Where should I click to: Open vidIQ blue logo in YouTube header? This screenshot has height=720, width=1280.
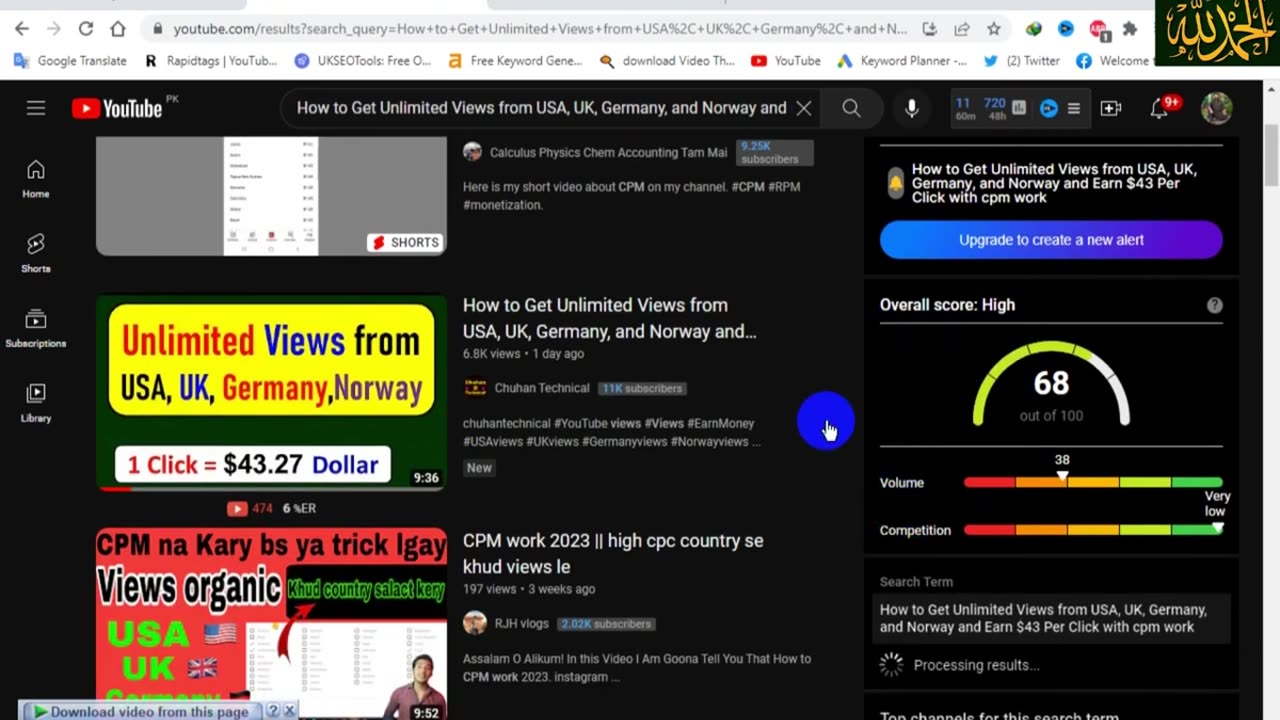pyautogui.click(x=1048, y=108)
